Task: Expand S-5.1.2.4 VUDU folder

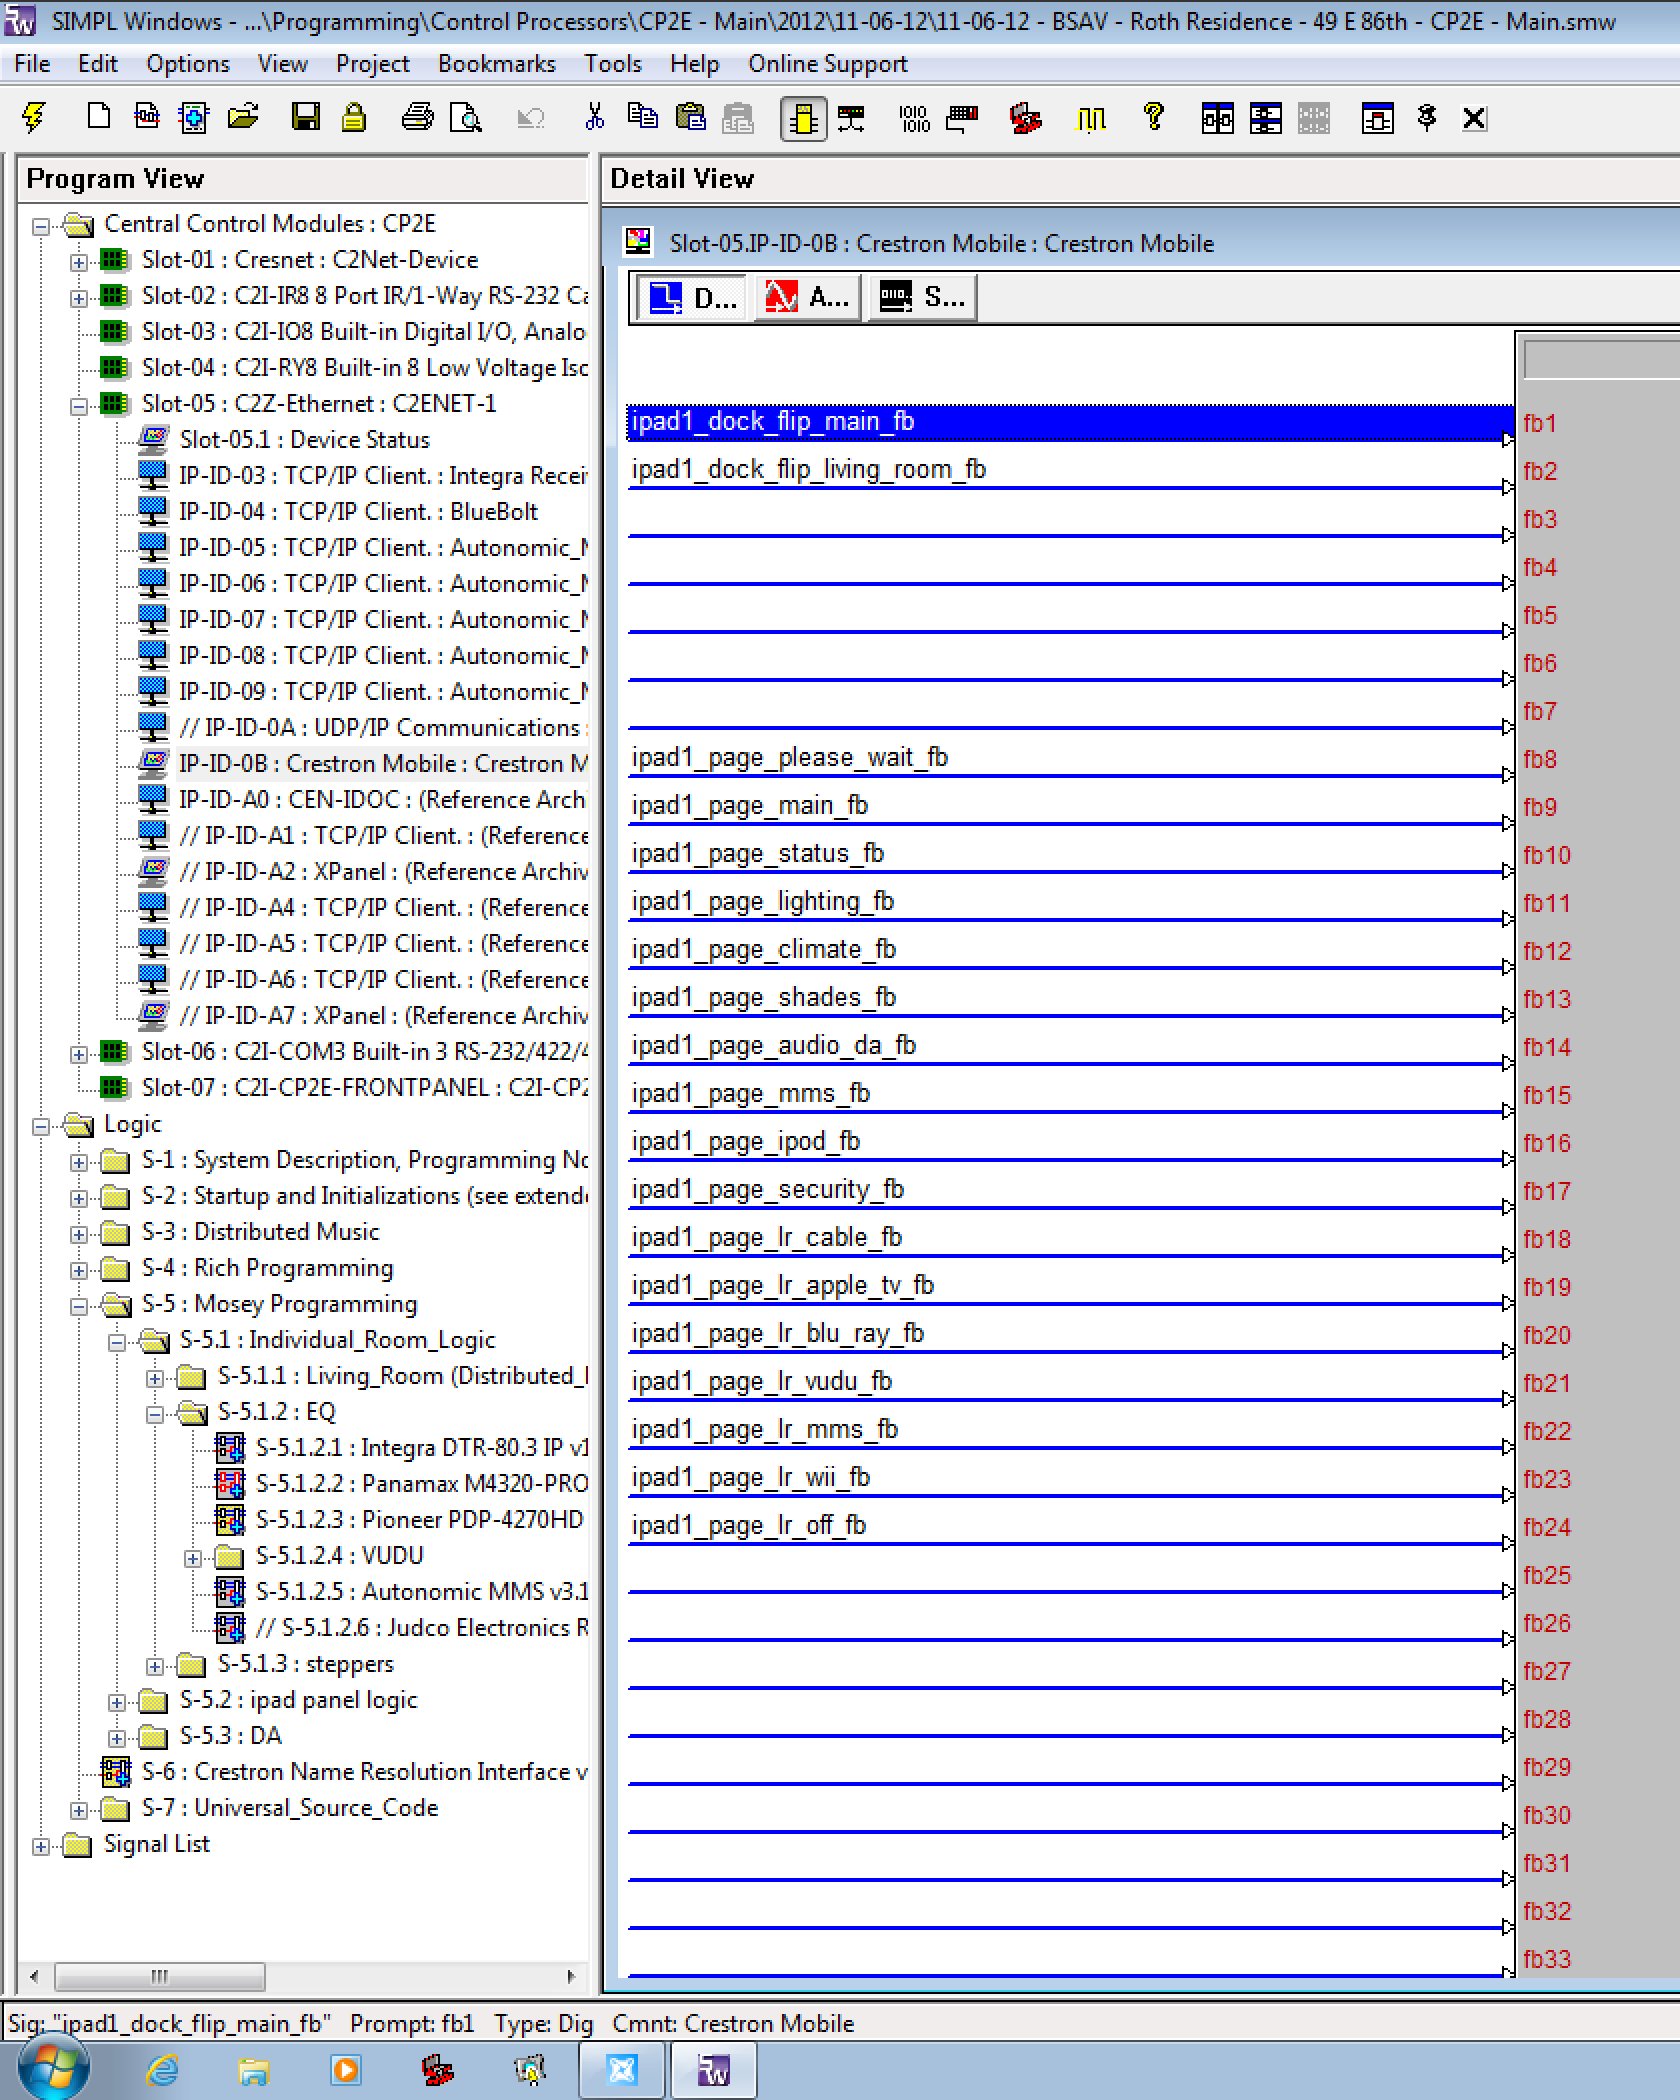Action: 193,1558
